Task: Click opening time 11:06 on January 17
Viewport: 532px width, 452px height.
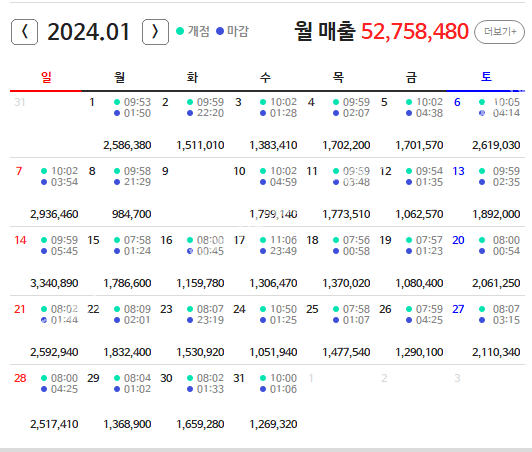Action: (283, 240)
